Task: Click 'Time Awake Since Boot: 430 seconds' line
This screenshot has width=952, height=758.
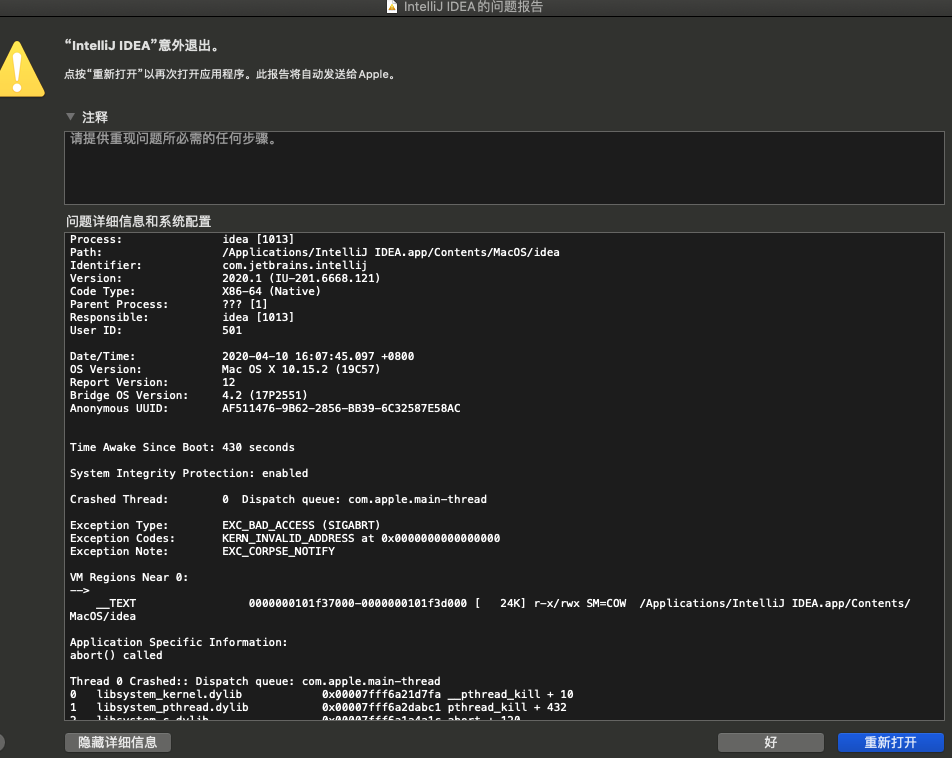Action: coord(182,448)
